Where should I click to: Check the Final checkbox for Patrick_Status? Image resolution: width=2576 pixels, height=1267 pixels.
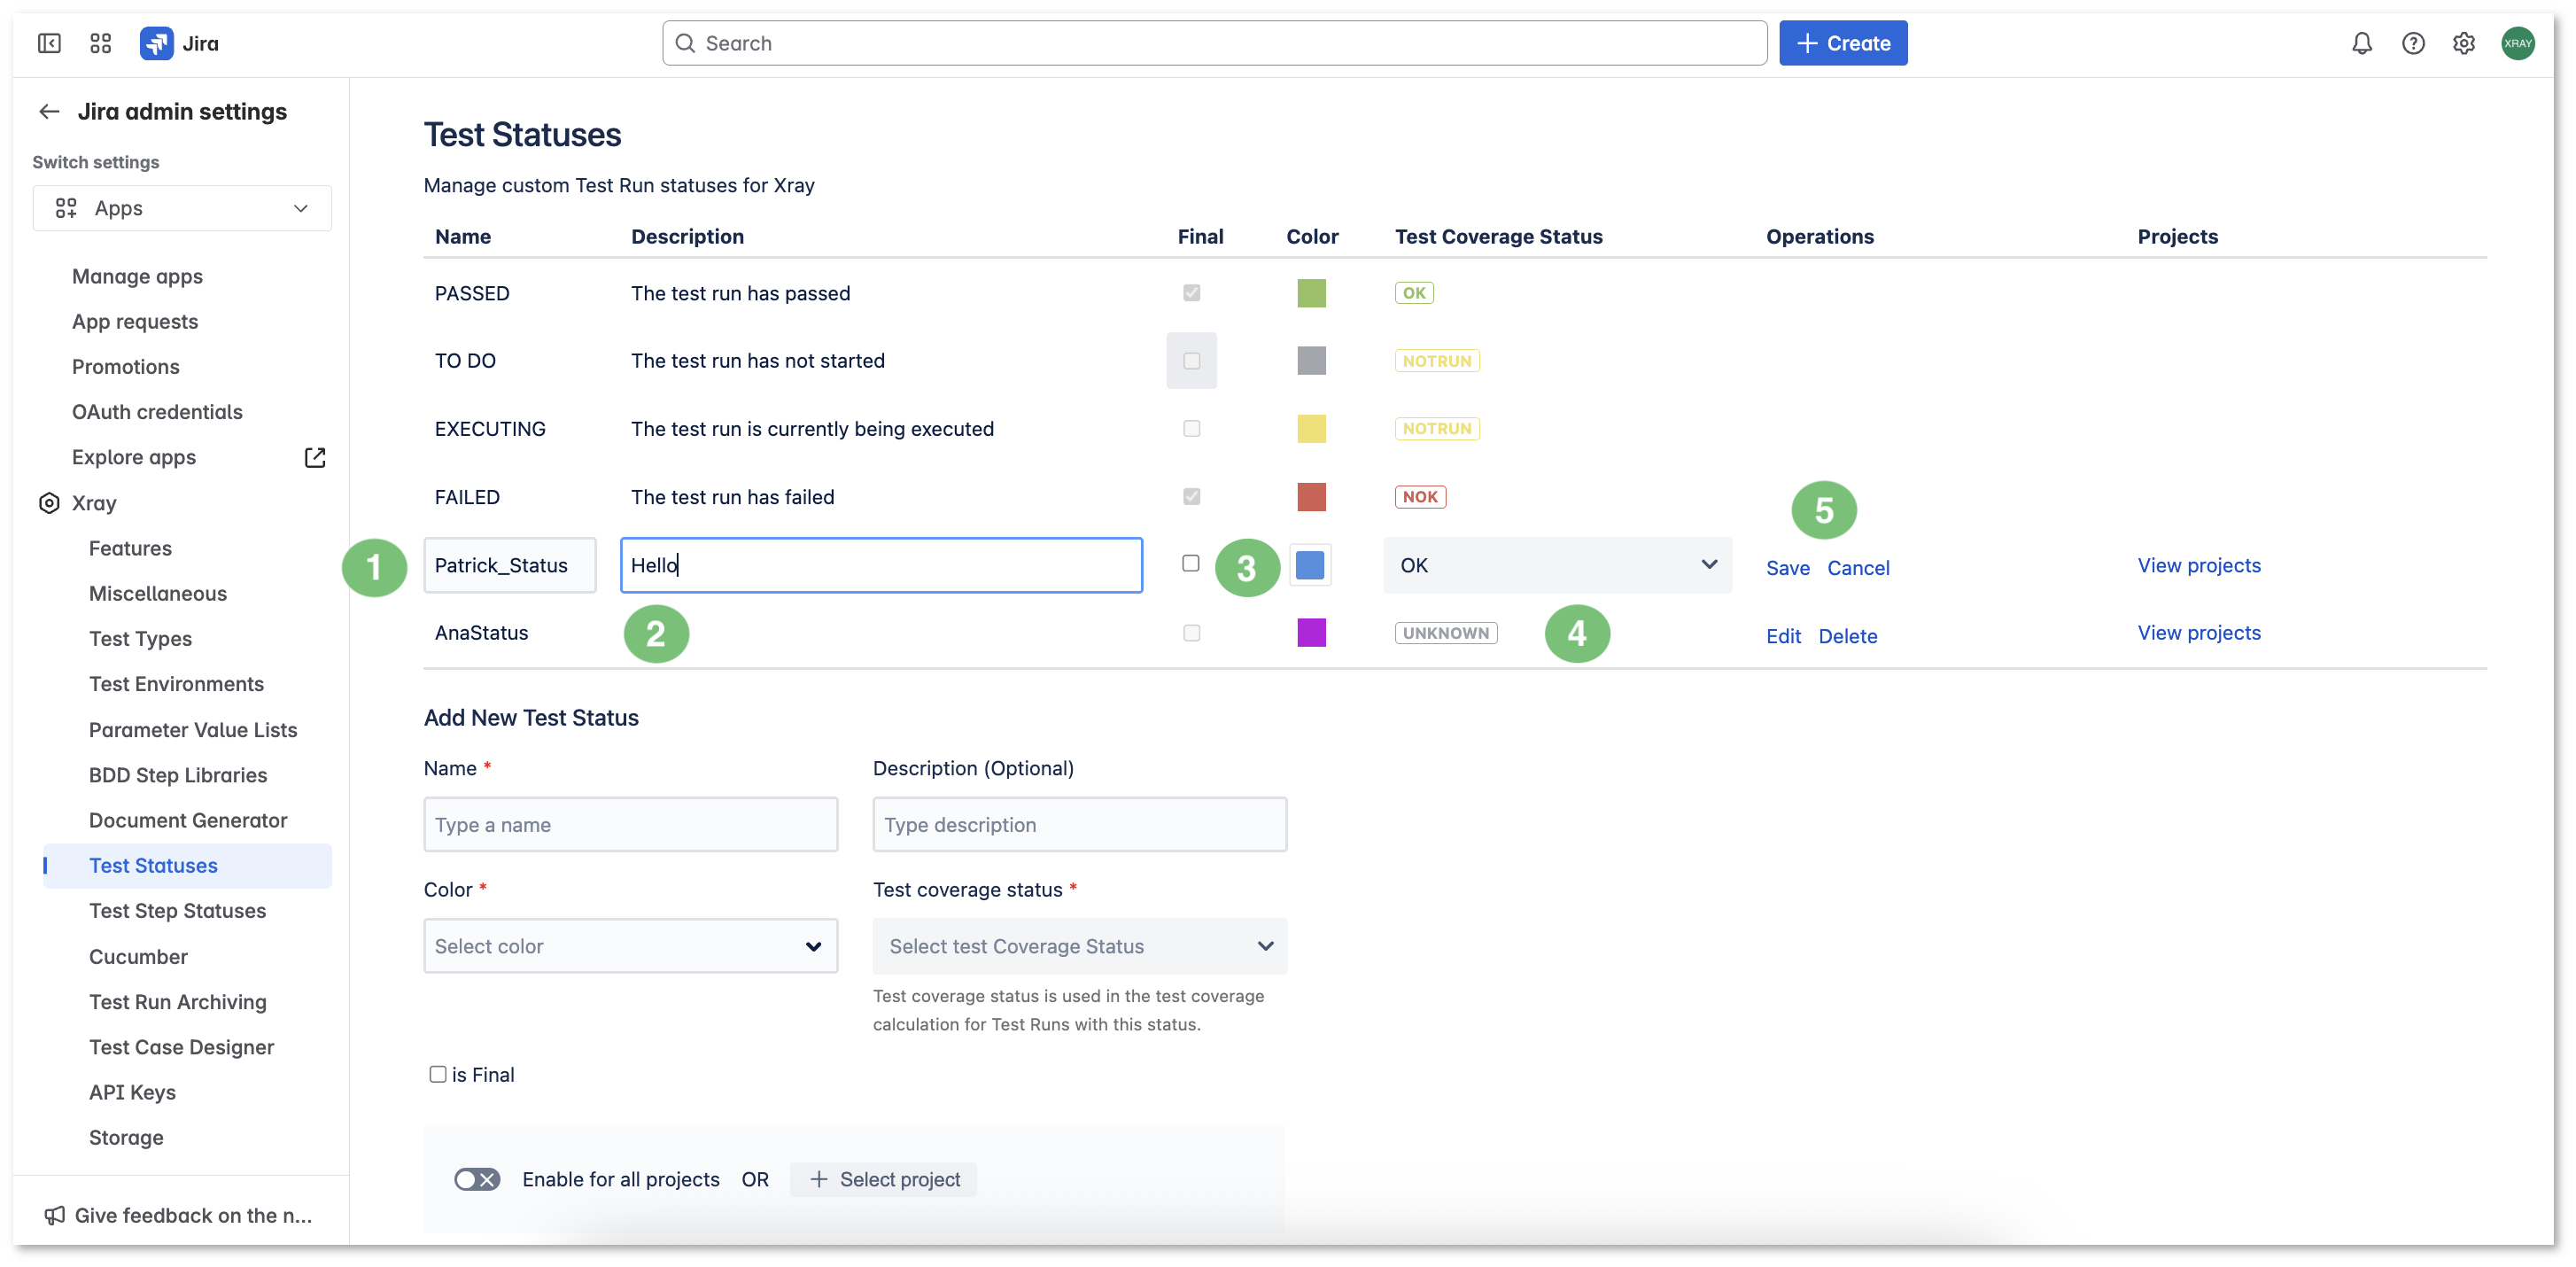tap(1190, 563)
